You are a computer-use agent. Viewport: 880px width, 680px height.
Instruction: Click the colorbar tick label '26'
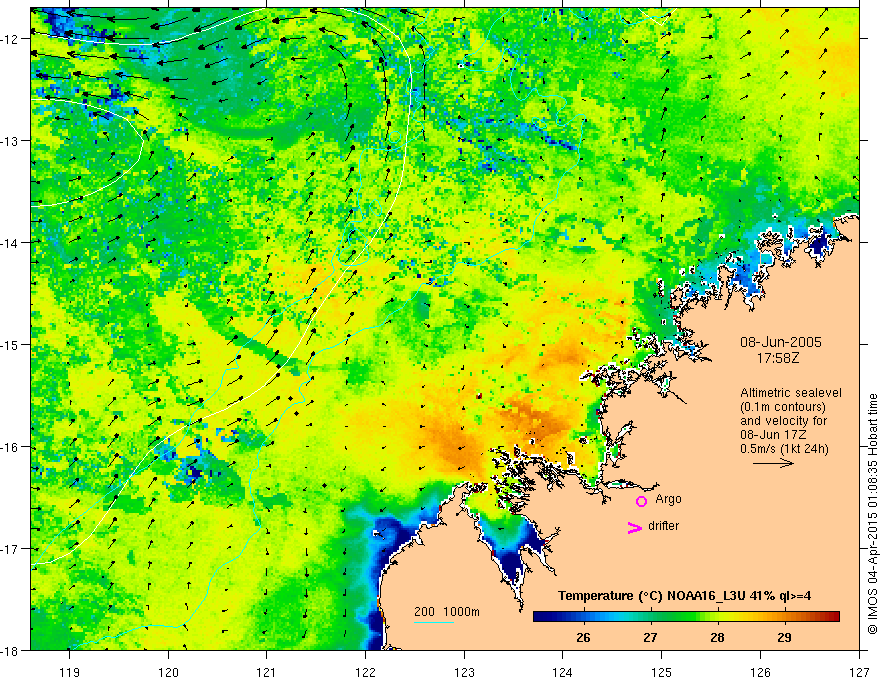pos(583,637)
